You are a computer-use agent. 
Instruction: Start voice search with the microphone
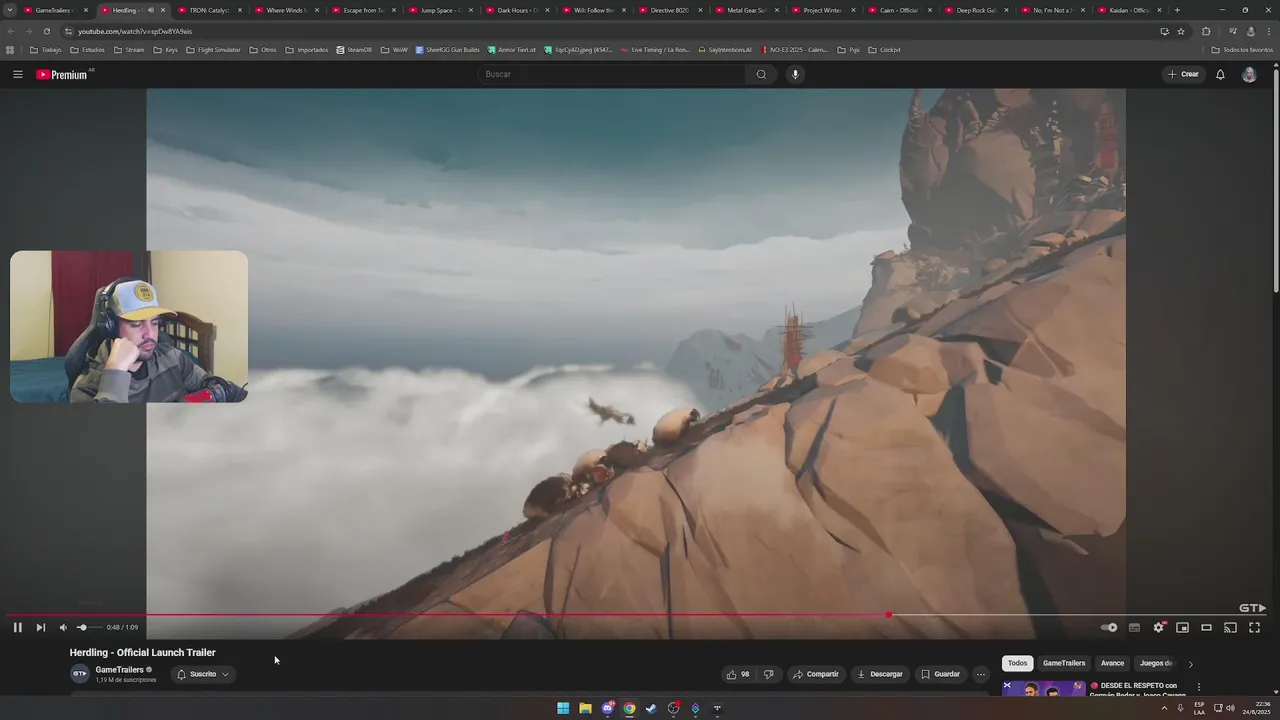tap(795, 74)
